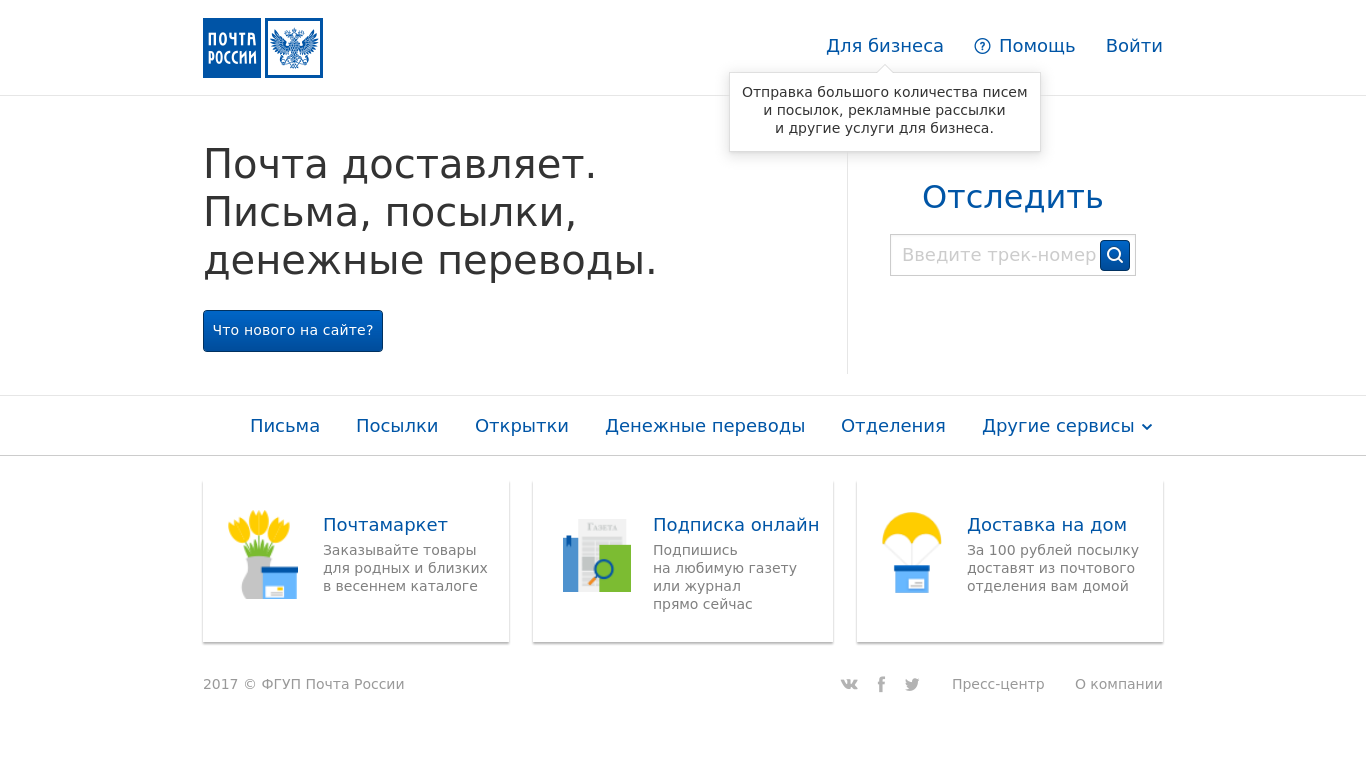The image size is (1366, 768).
Task: Click the Подписка онлайн description text
Action: (725, 577)
